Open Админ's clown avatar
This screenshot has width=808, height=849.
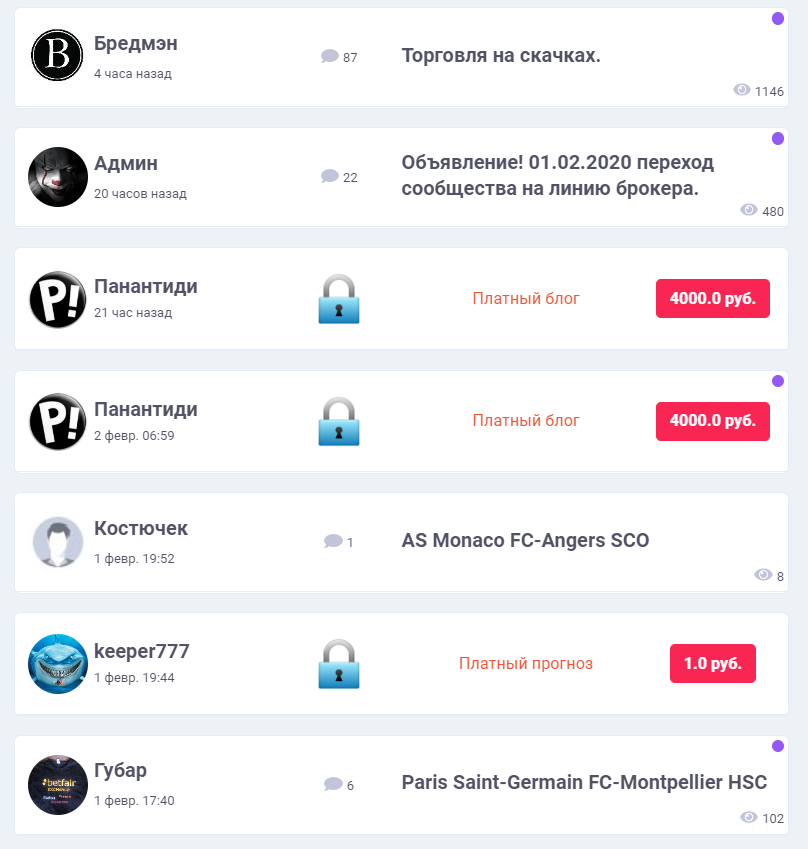click(58, 177)
